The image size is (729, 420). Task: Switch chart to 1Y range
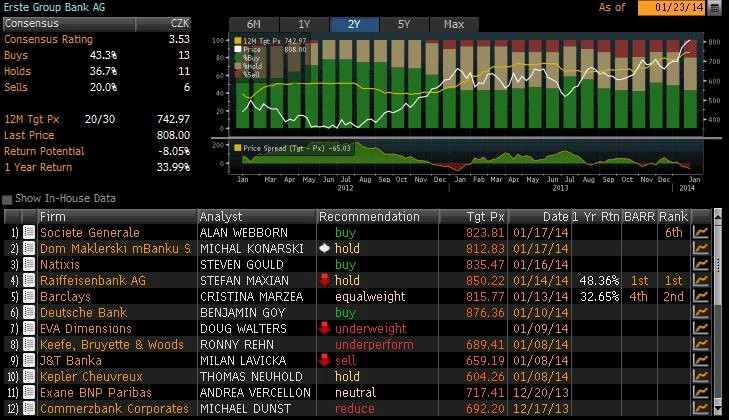pyautogui.click(x=304, y=24)
